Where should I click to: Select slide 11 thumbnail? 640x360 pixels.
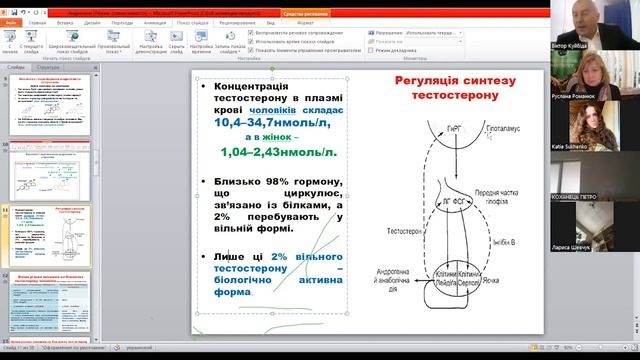coord(50,236)
